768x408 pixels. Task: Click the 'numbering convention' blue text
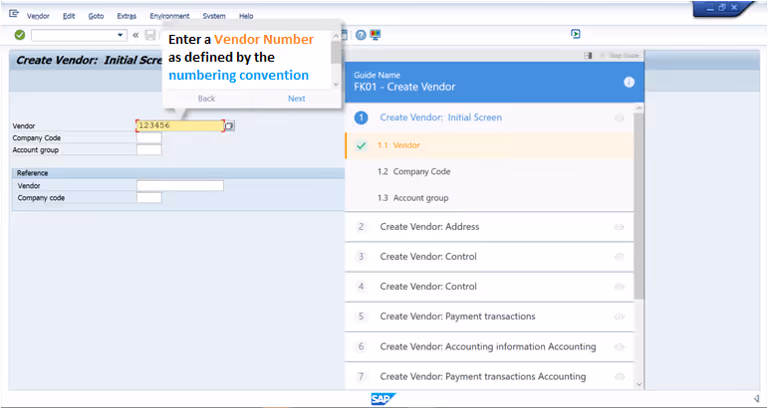(x=239, y=75)
